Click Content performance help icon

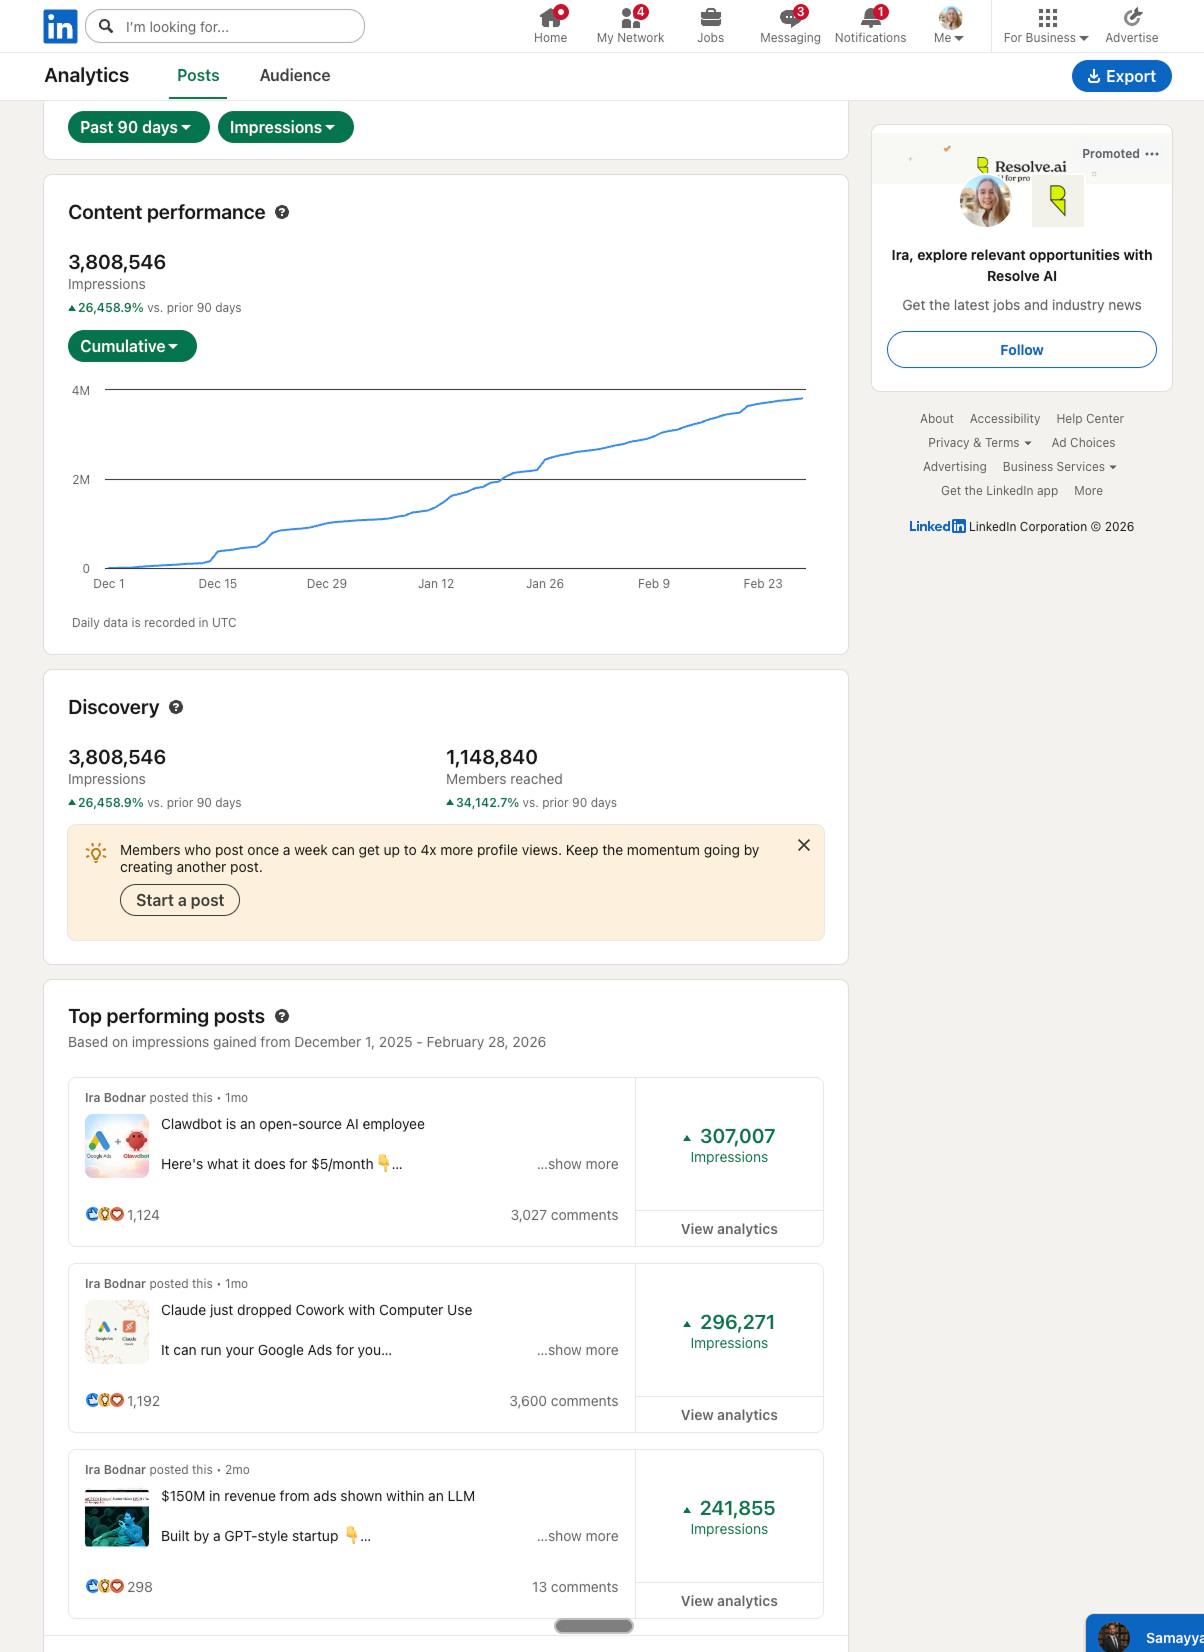pyautogui.click(x=282, y=212)
